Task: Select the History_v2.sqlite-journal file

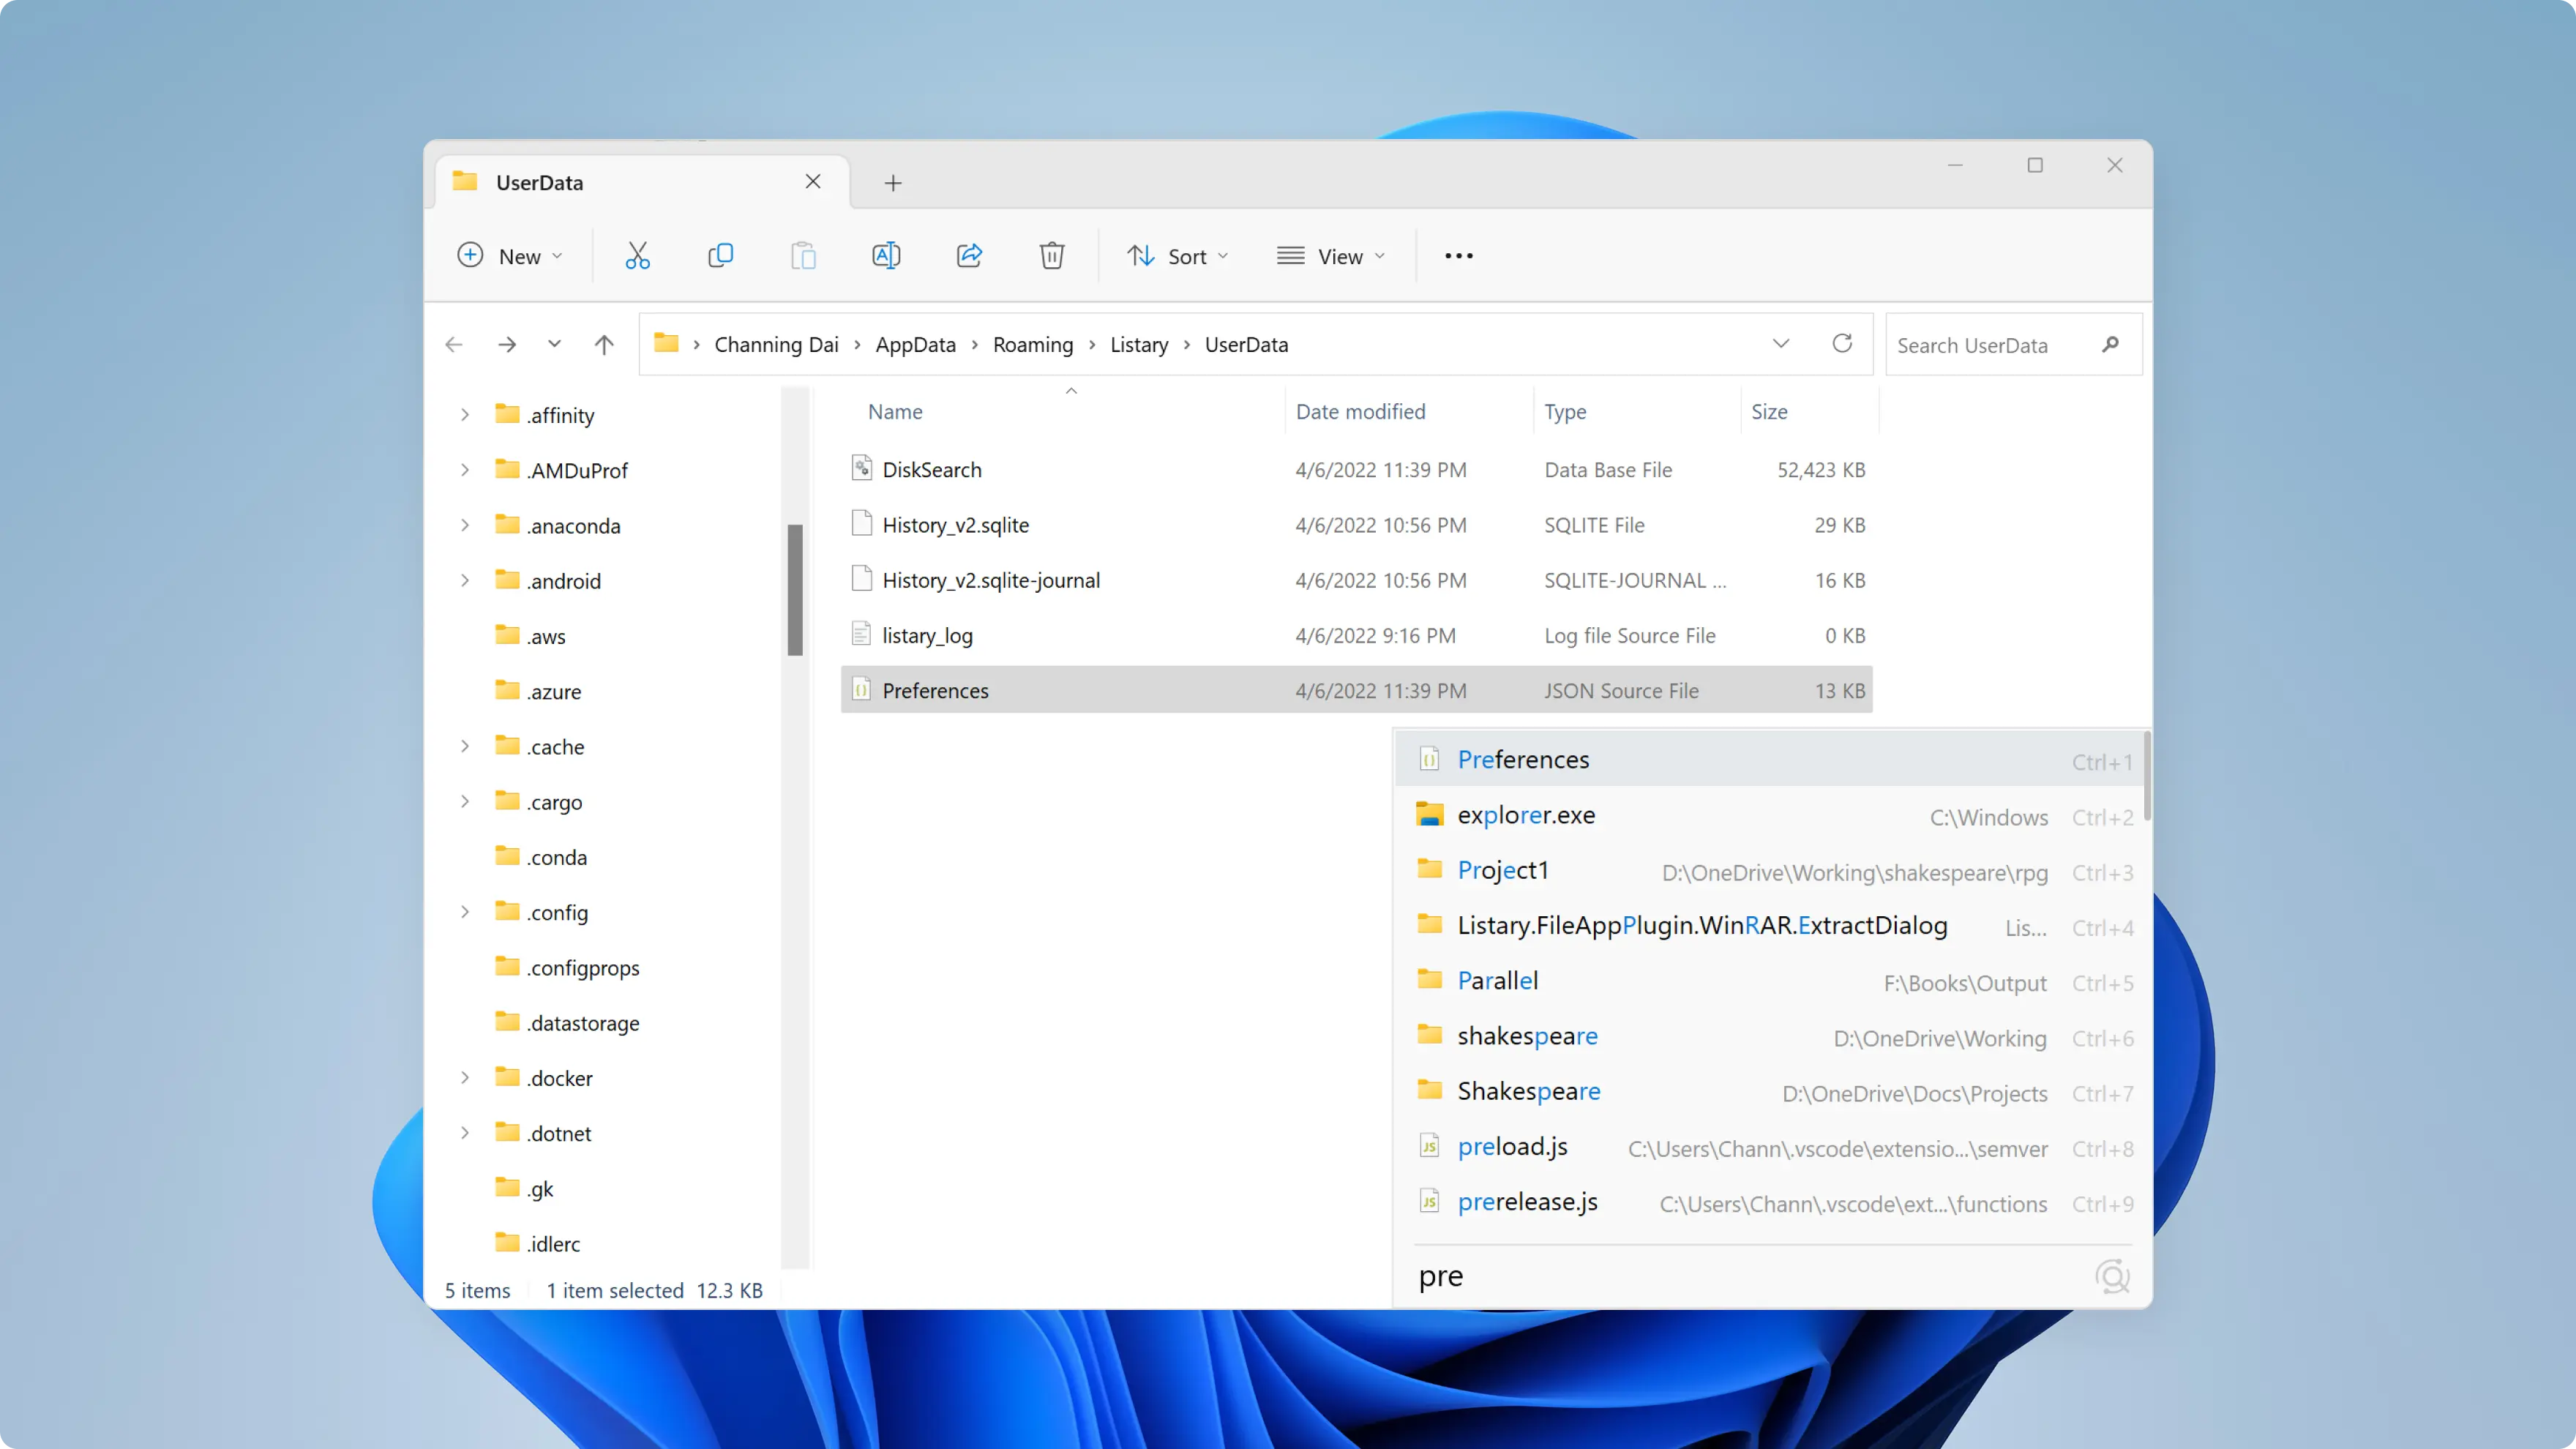Action: [x=1356, y=580]
